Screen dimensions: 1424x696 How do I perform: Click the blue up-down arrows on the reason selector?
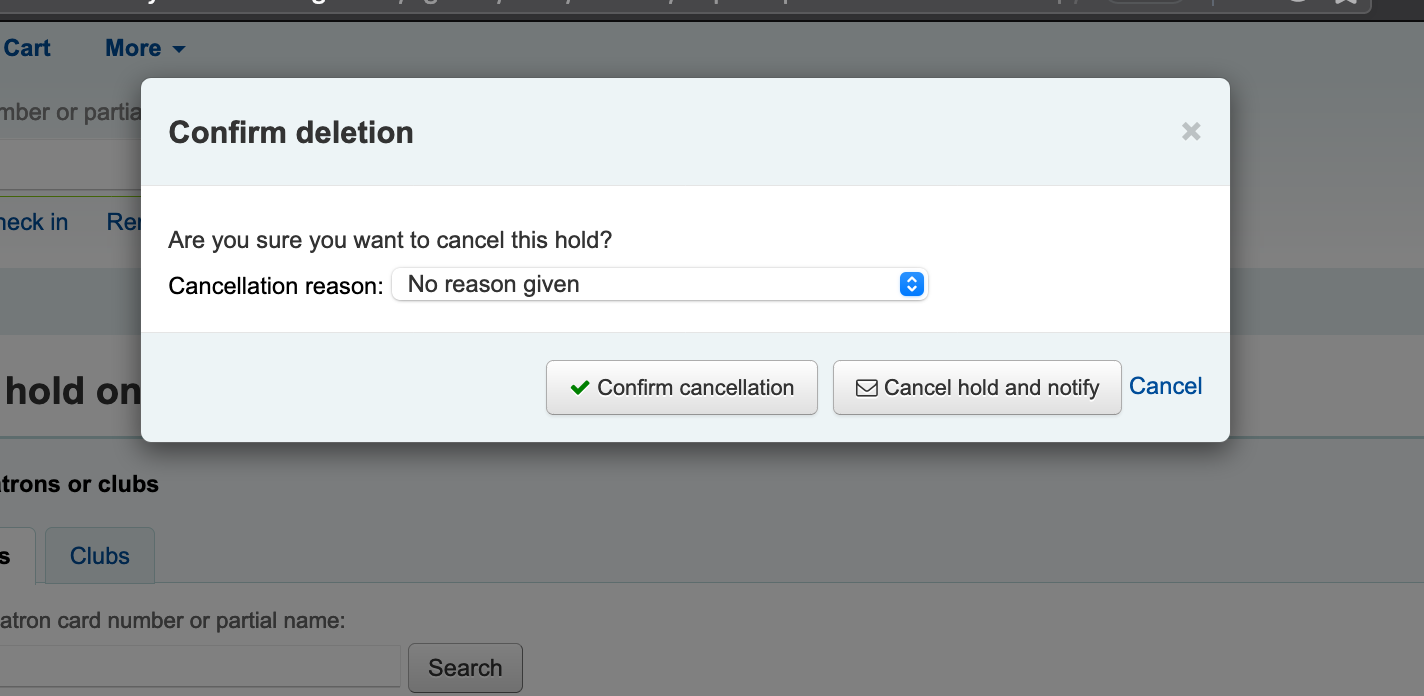click(x=911, y=285)
